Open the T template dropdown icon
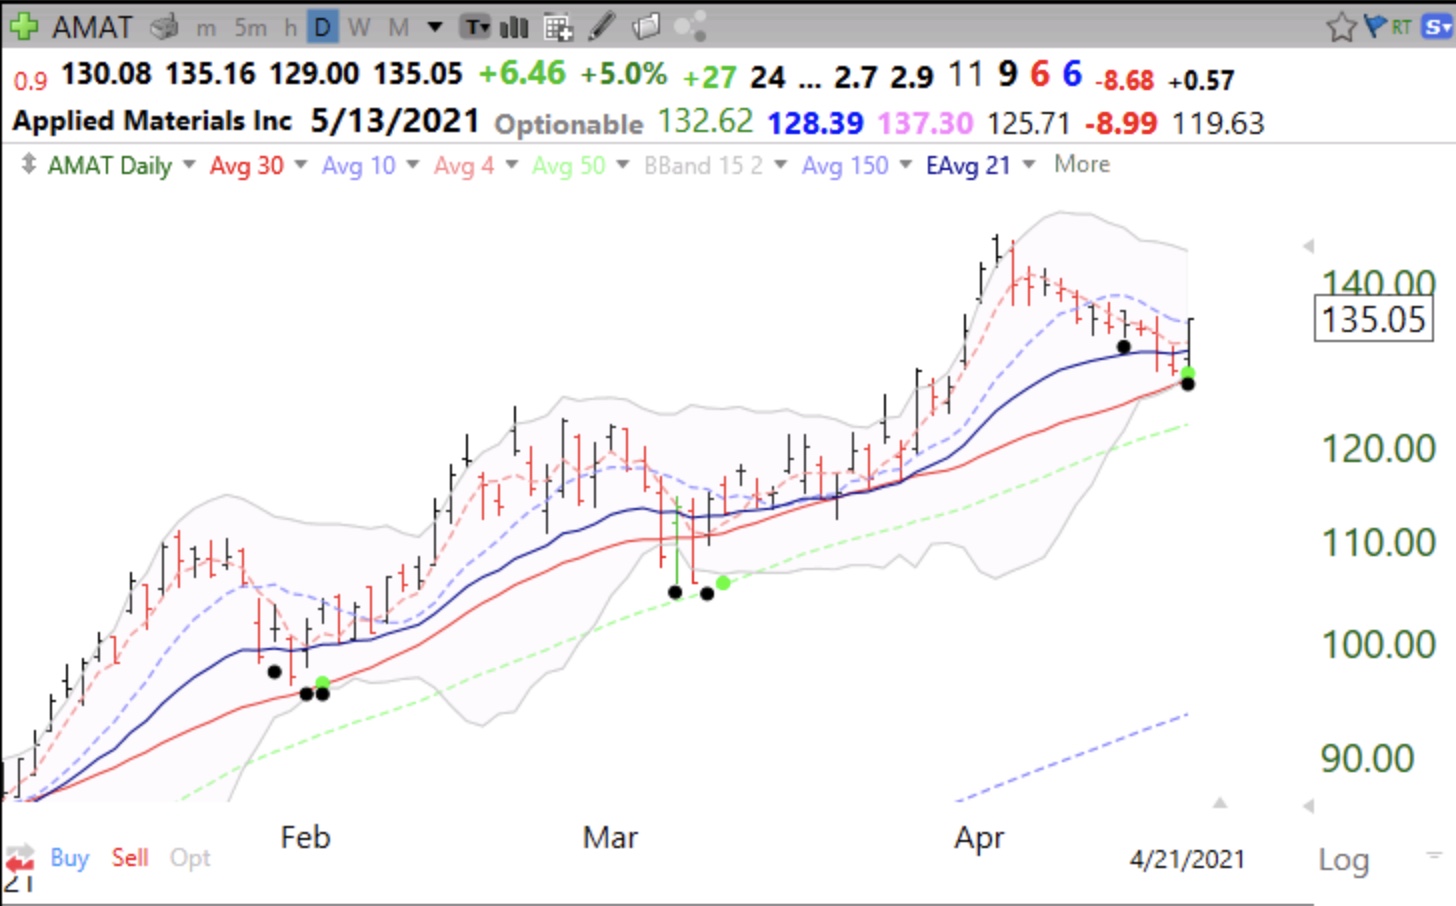This screenshot has width=1456, height=906. pyautogui.click(x=475, y=27)
